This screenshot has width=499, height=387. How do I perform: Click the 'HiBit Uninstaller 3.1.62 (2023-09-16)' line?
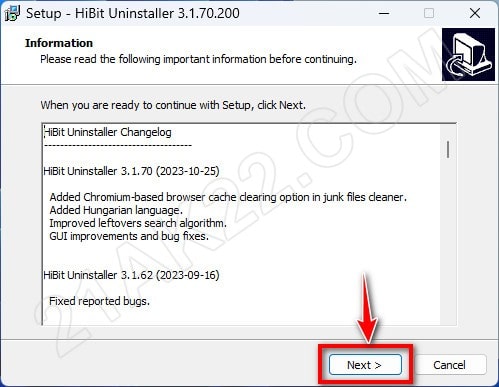131,275
